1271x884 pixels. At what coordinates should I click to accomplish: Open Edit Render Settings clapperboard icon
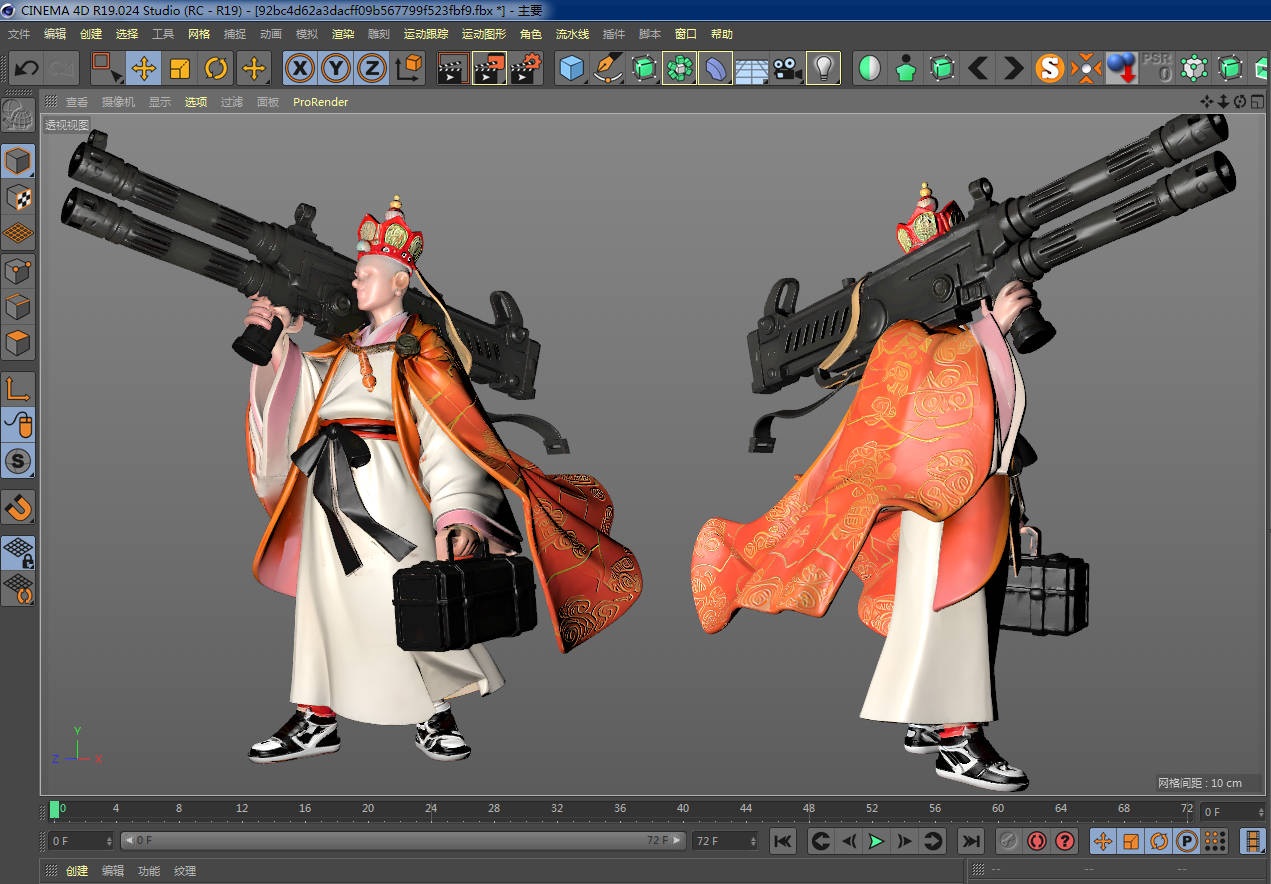525,69
